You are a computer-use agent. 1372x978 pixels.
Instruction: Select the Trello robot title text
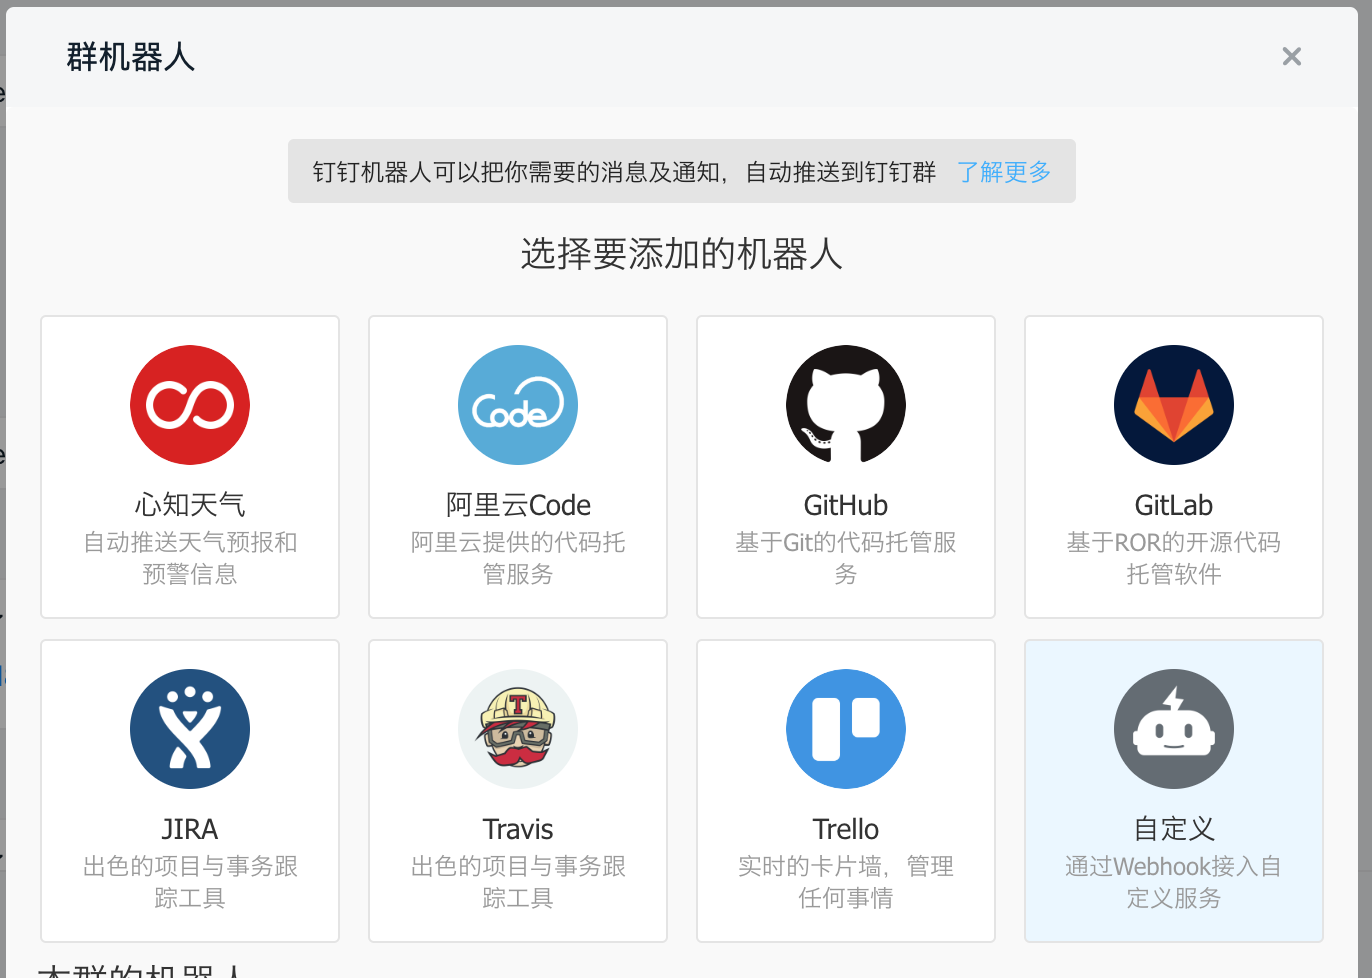pos(846,829)
